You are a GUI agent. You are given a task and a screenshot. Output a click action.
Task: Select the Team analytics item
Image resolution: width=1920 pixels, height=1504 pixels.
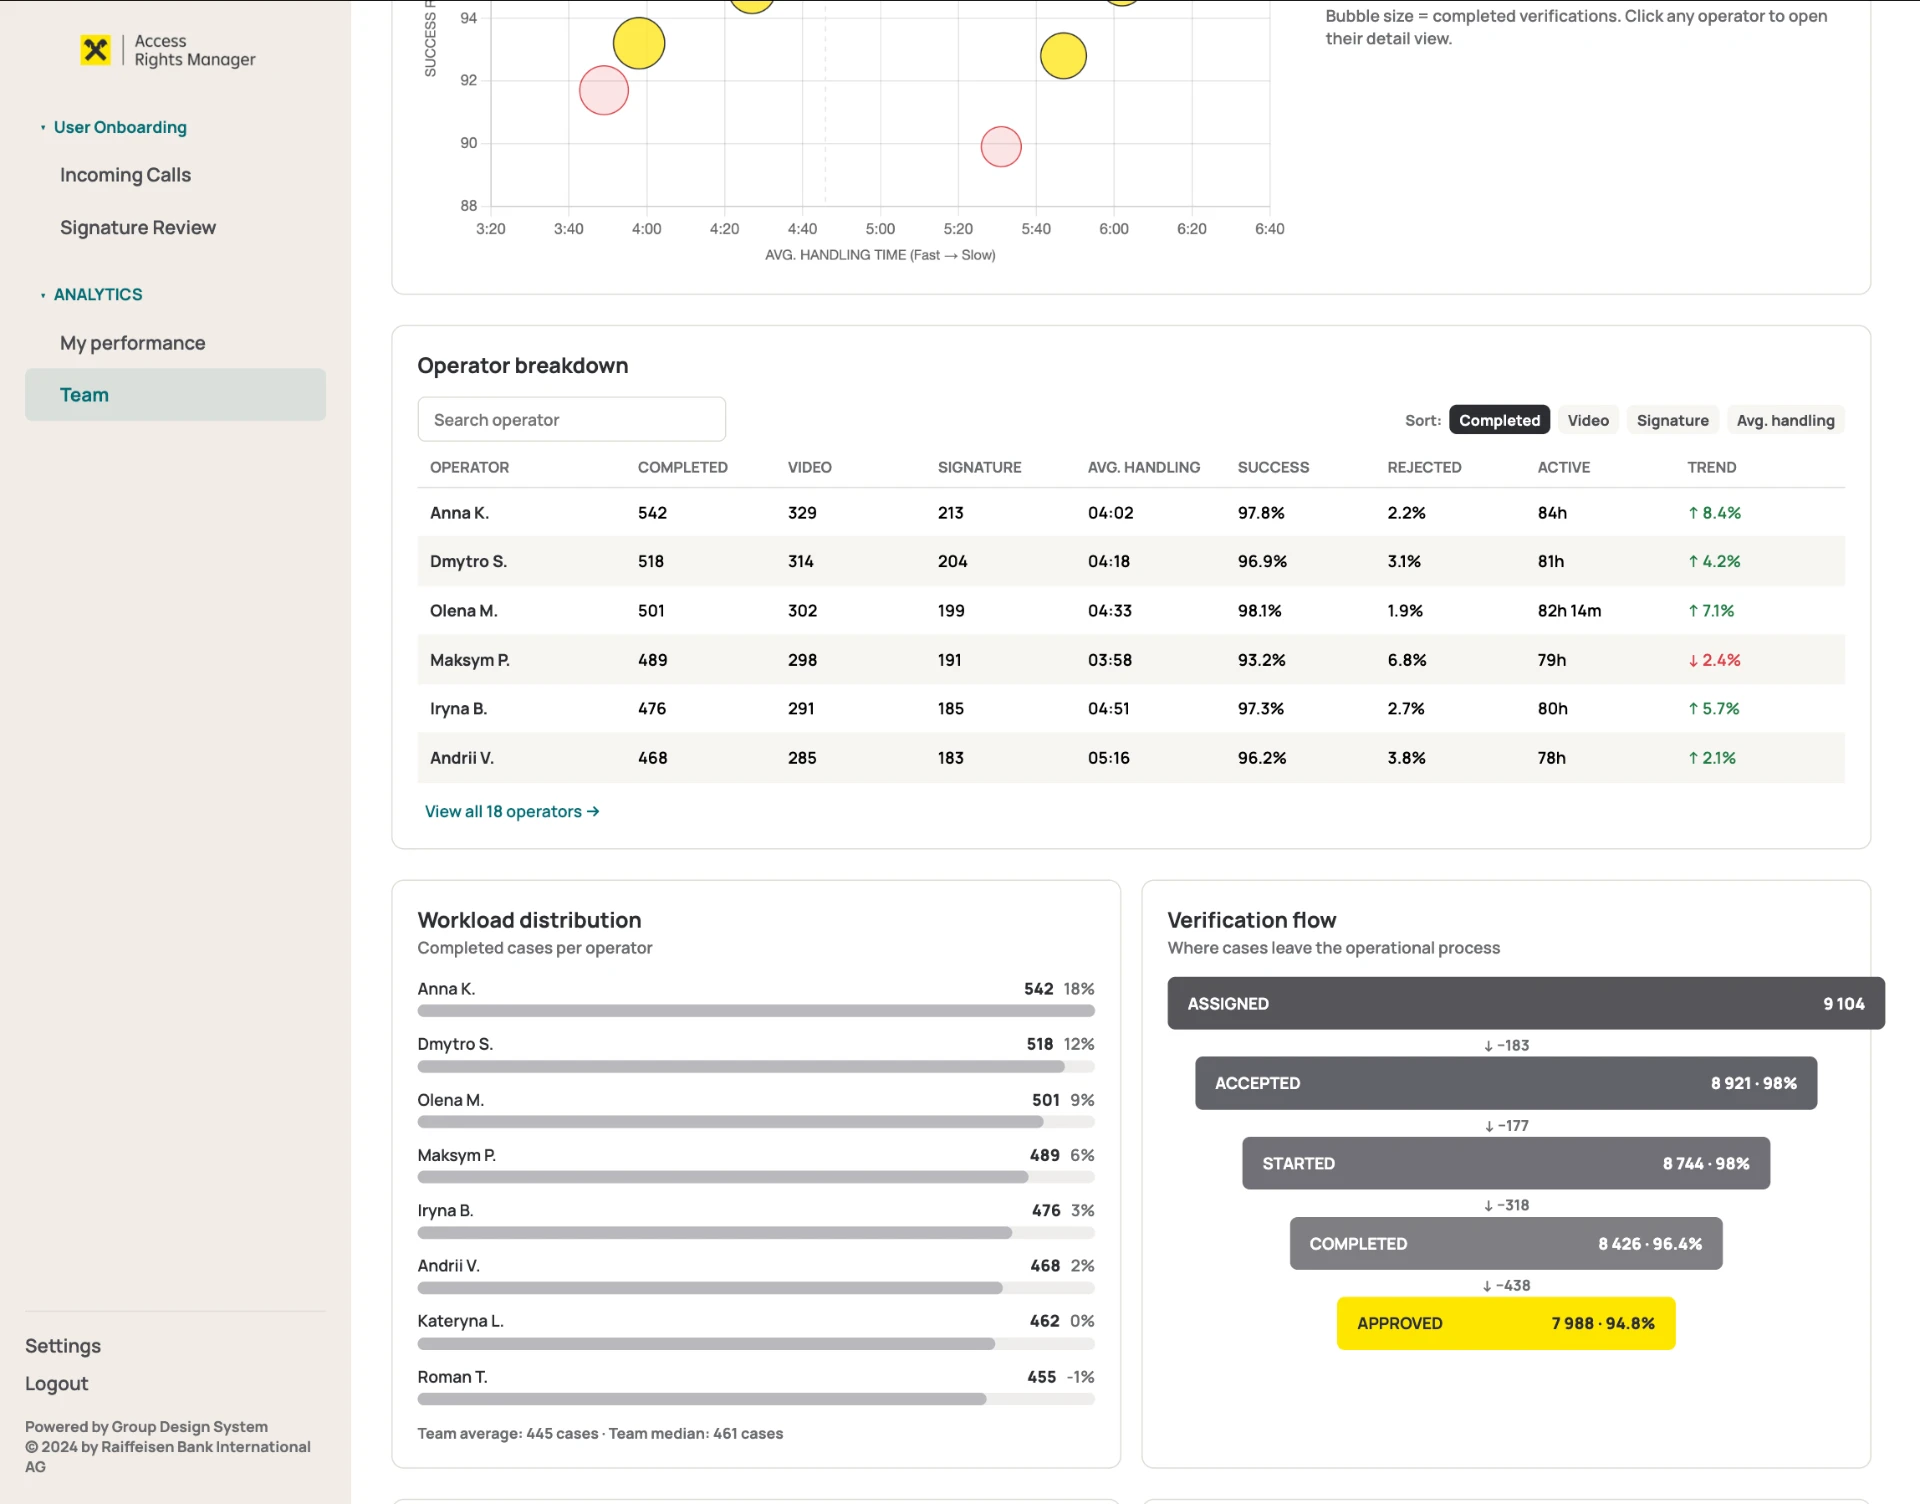tap(175, 395)
